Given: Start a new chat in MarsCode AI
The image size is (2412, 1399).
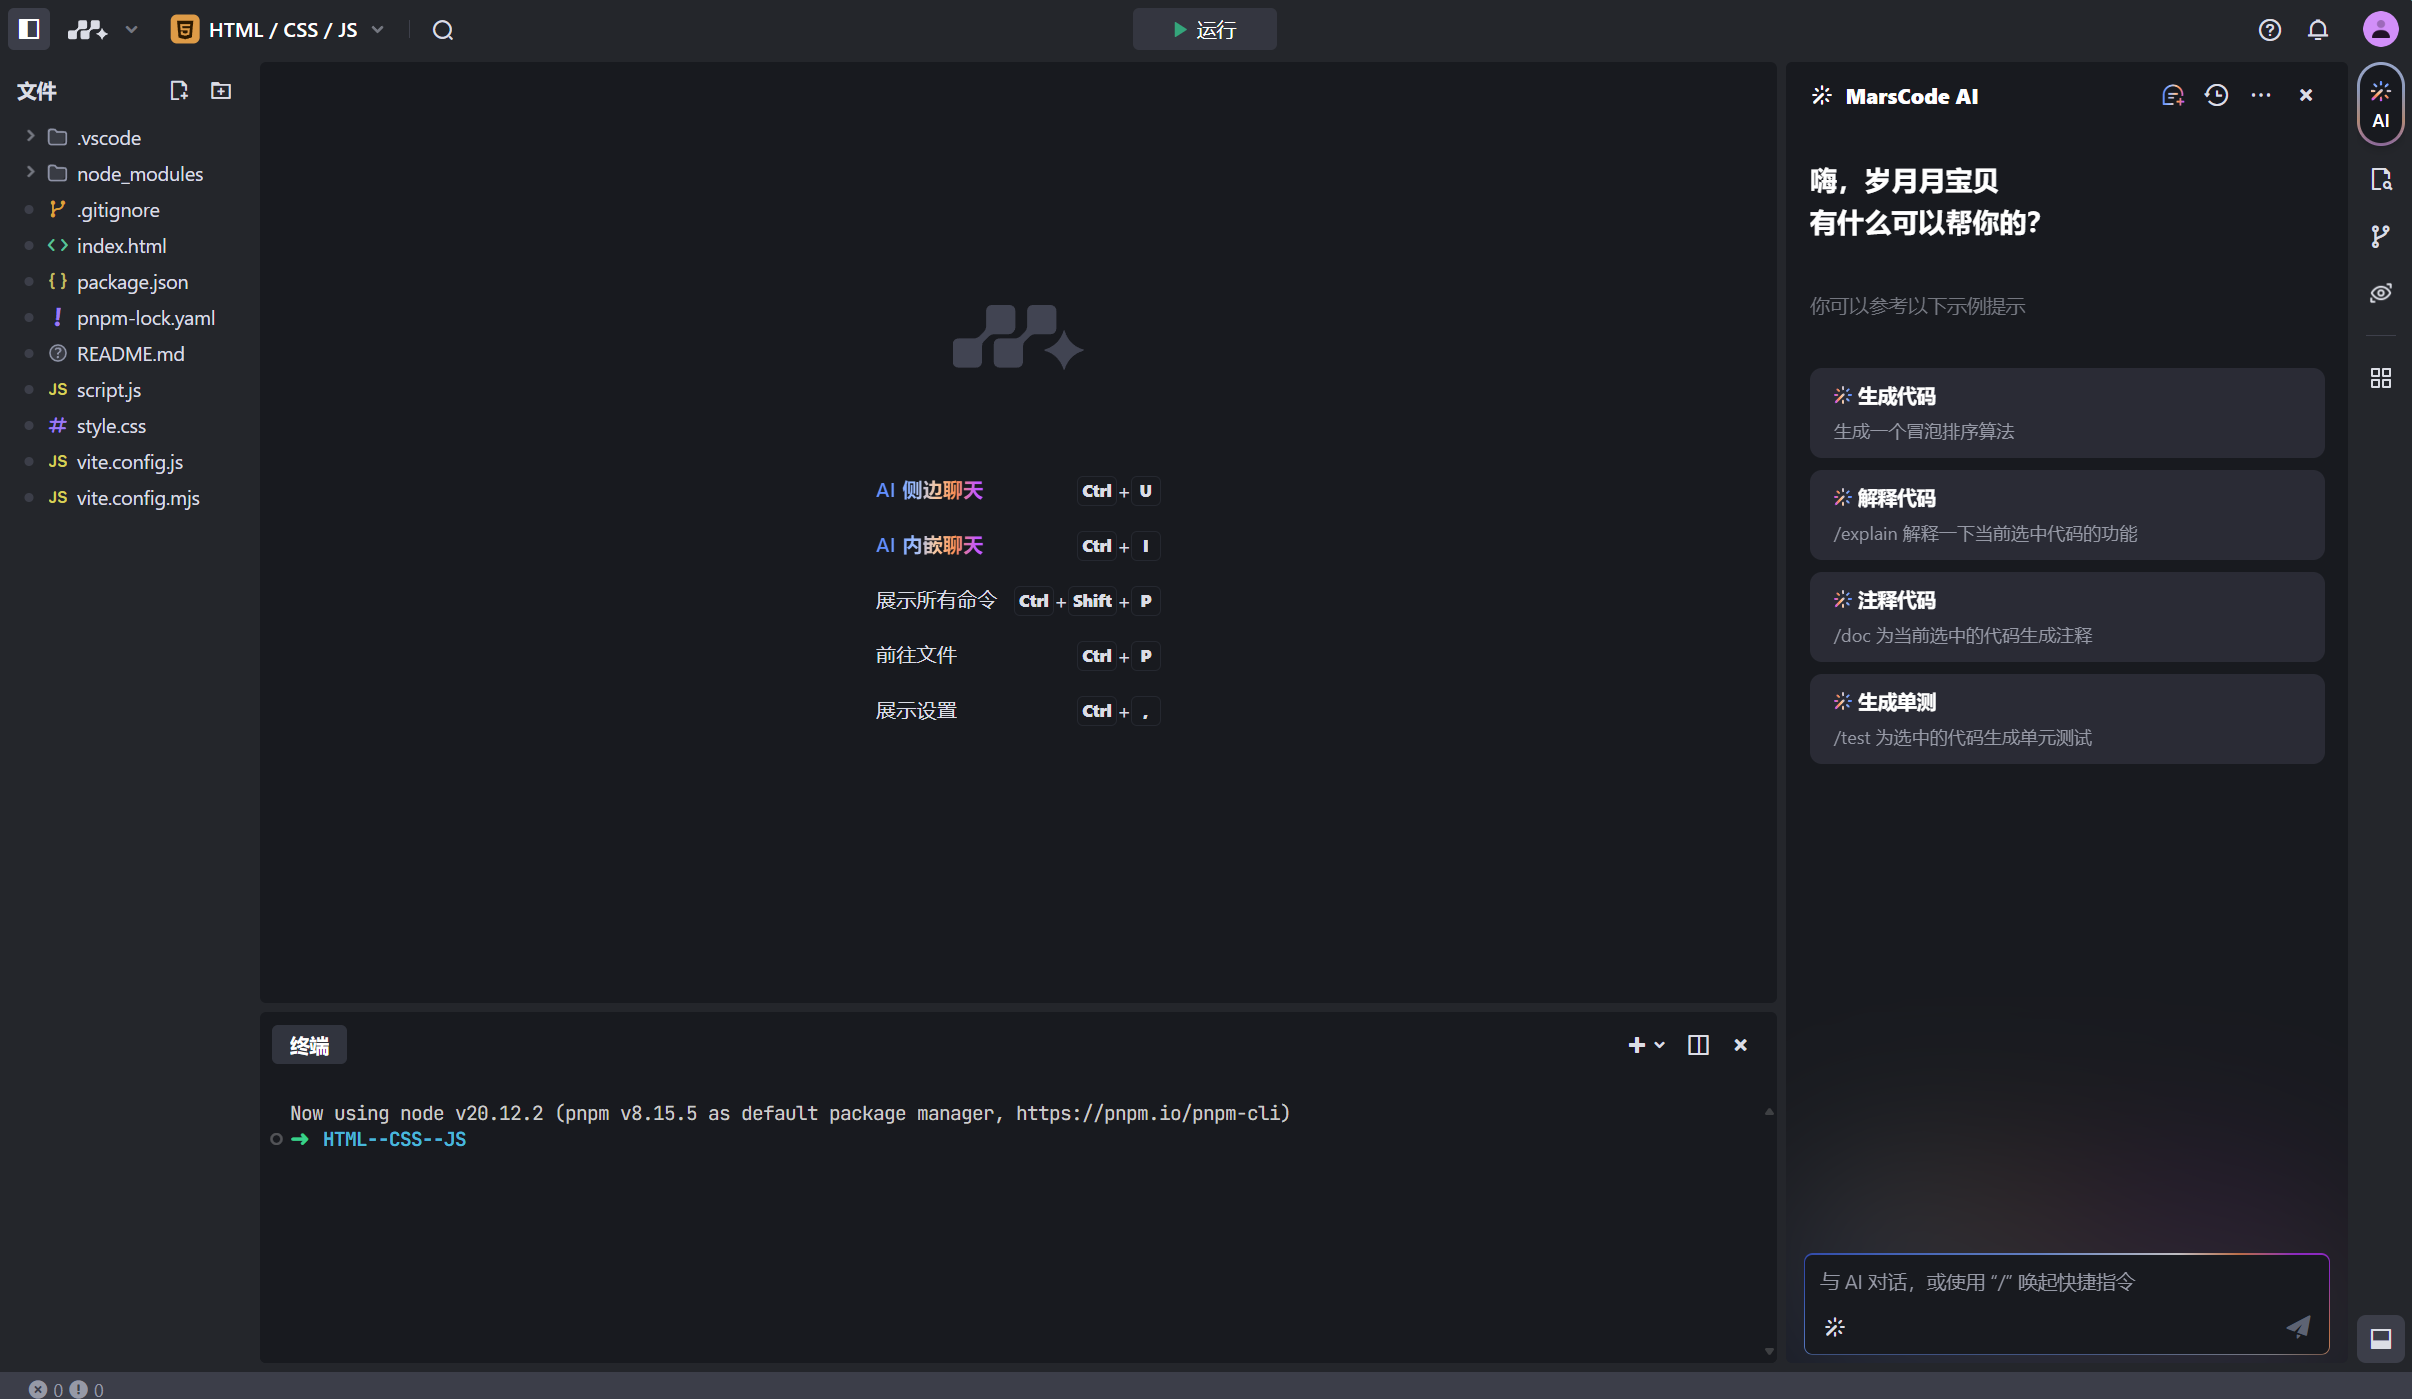Looking at the screenshot, I should pyautogui.click(x=2172, y=95).
